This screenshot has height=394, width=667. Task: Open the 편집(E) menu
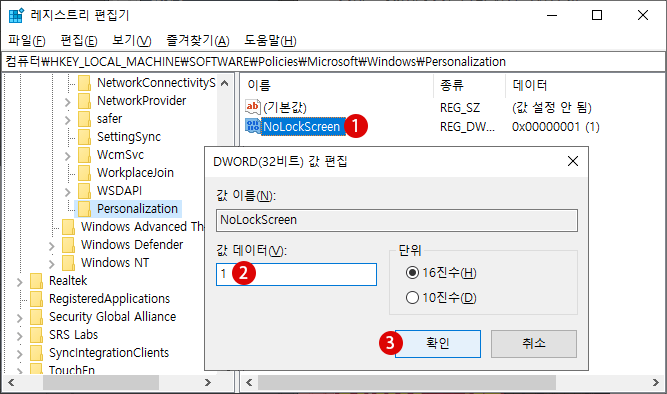coord(79,41)
